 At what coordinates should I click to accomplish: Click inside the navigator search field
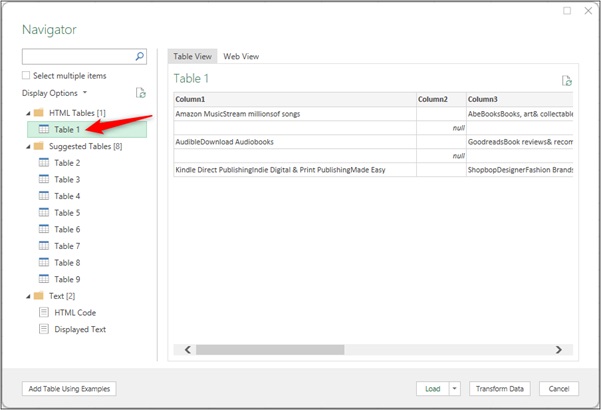coord(77,57)
